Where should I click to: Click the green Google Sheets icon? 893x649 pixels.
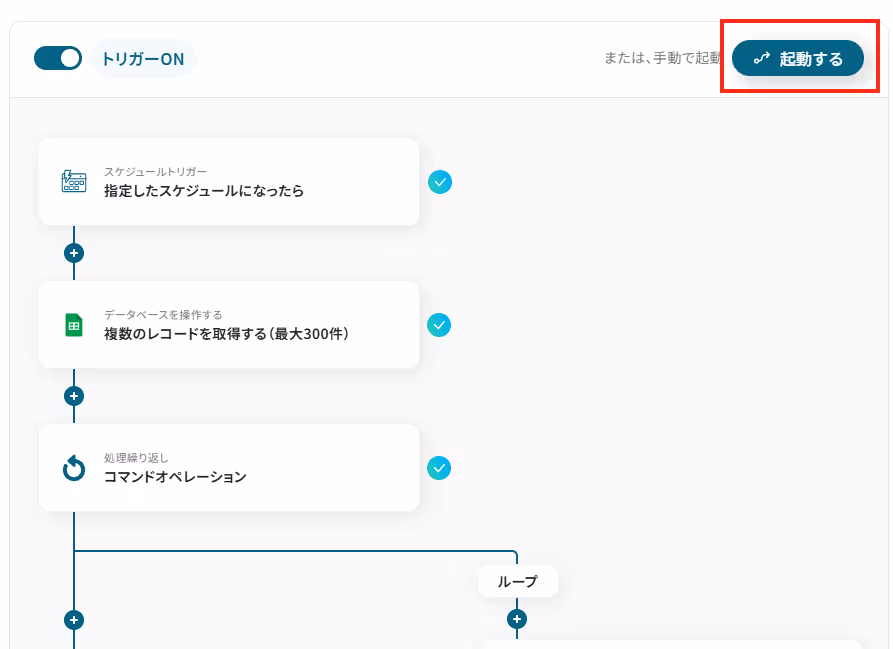pos(73,325)
